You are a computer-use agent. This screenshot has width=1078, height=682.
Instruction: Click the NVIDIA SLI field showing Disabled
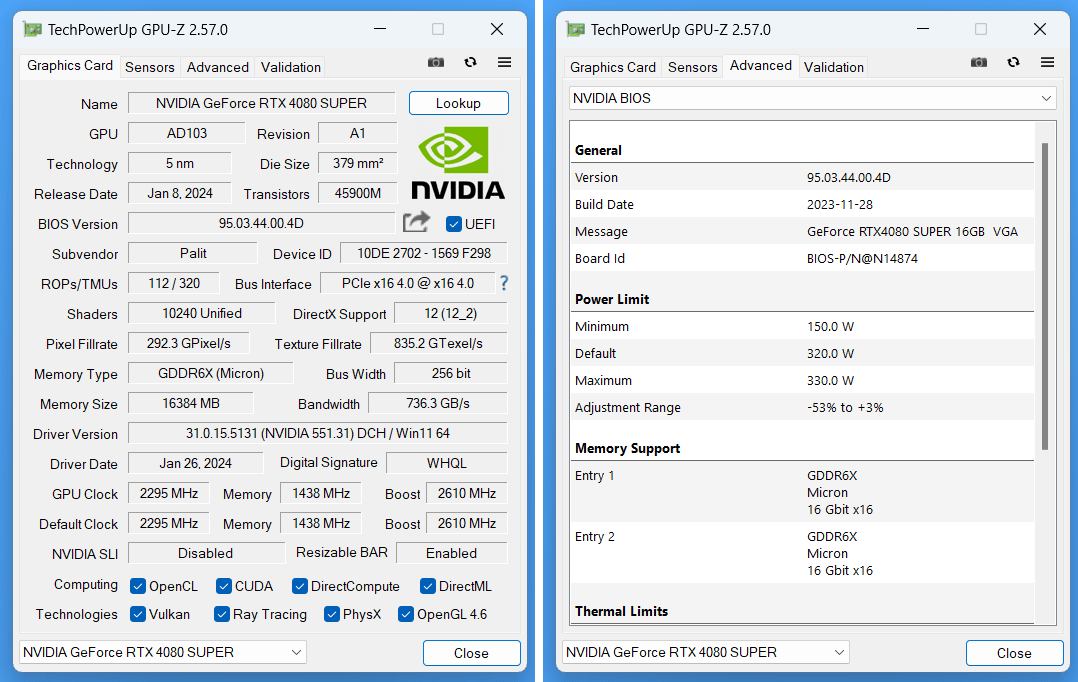(x=206, y=553)
